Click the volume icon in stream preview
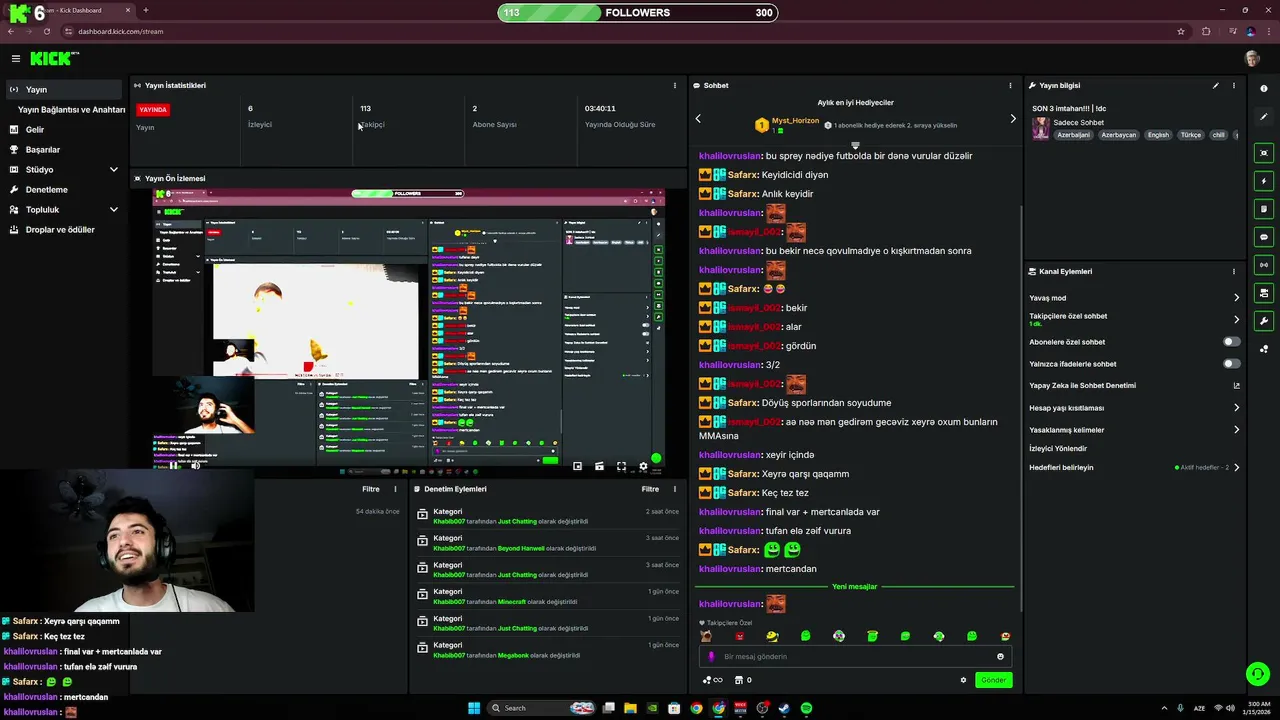The height and width of the screenshot is (720, 1280). point(195,466)
